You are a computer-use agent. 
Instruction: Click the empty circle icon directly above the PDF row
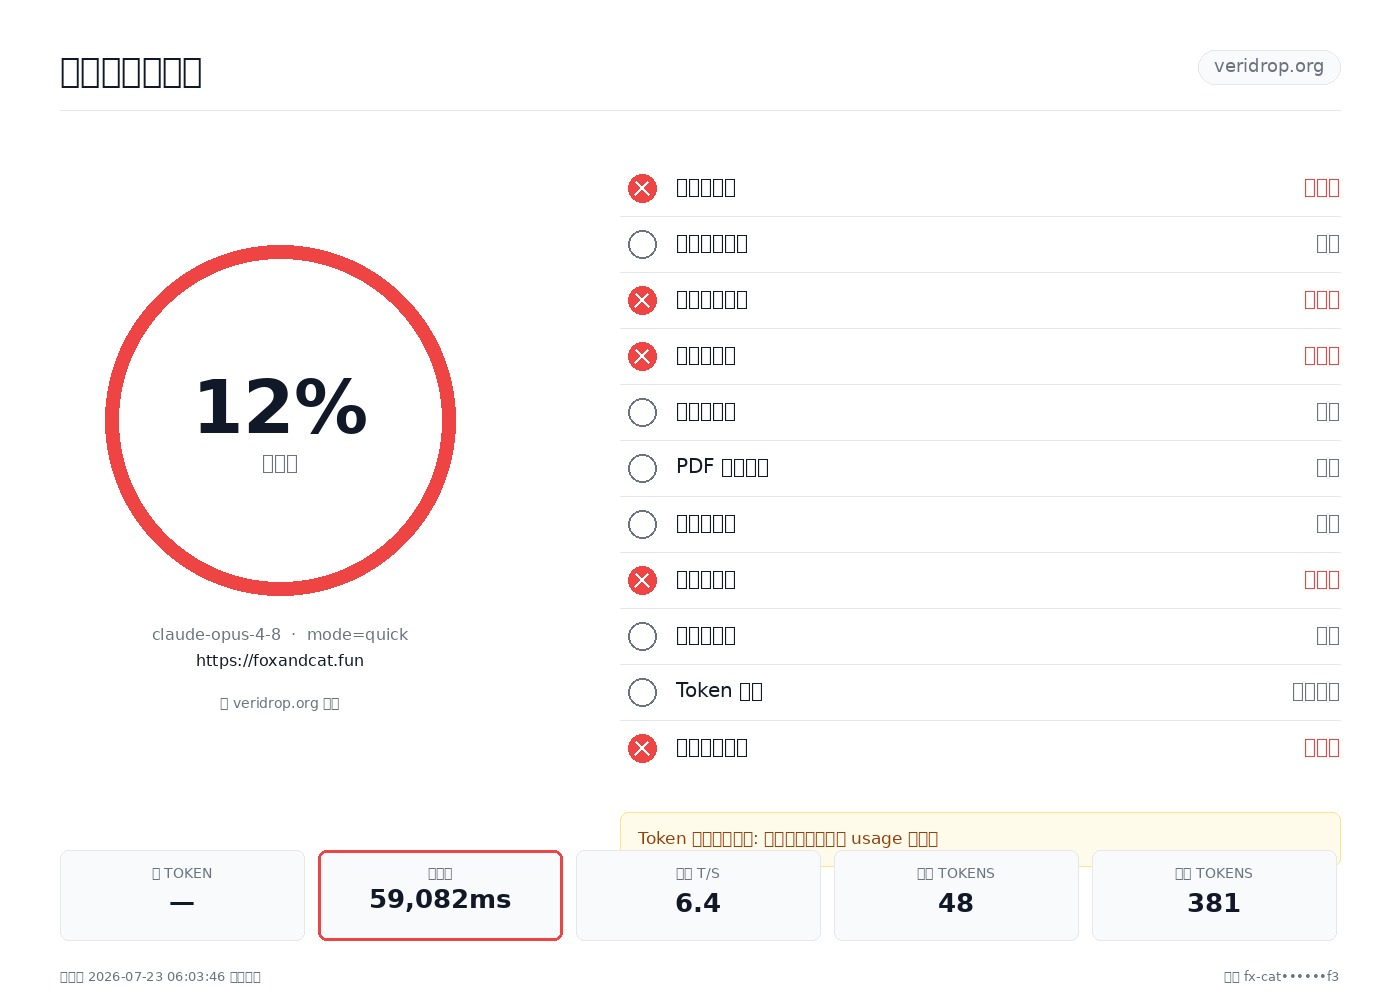[642, 412]
